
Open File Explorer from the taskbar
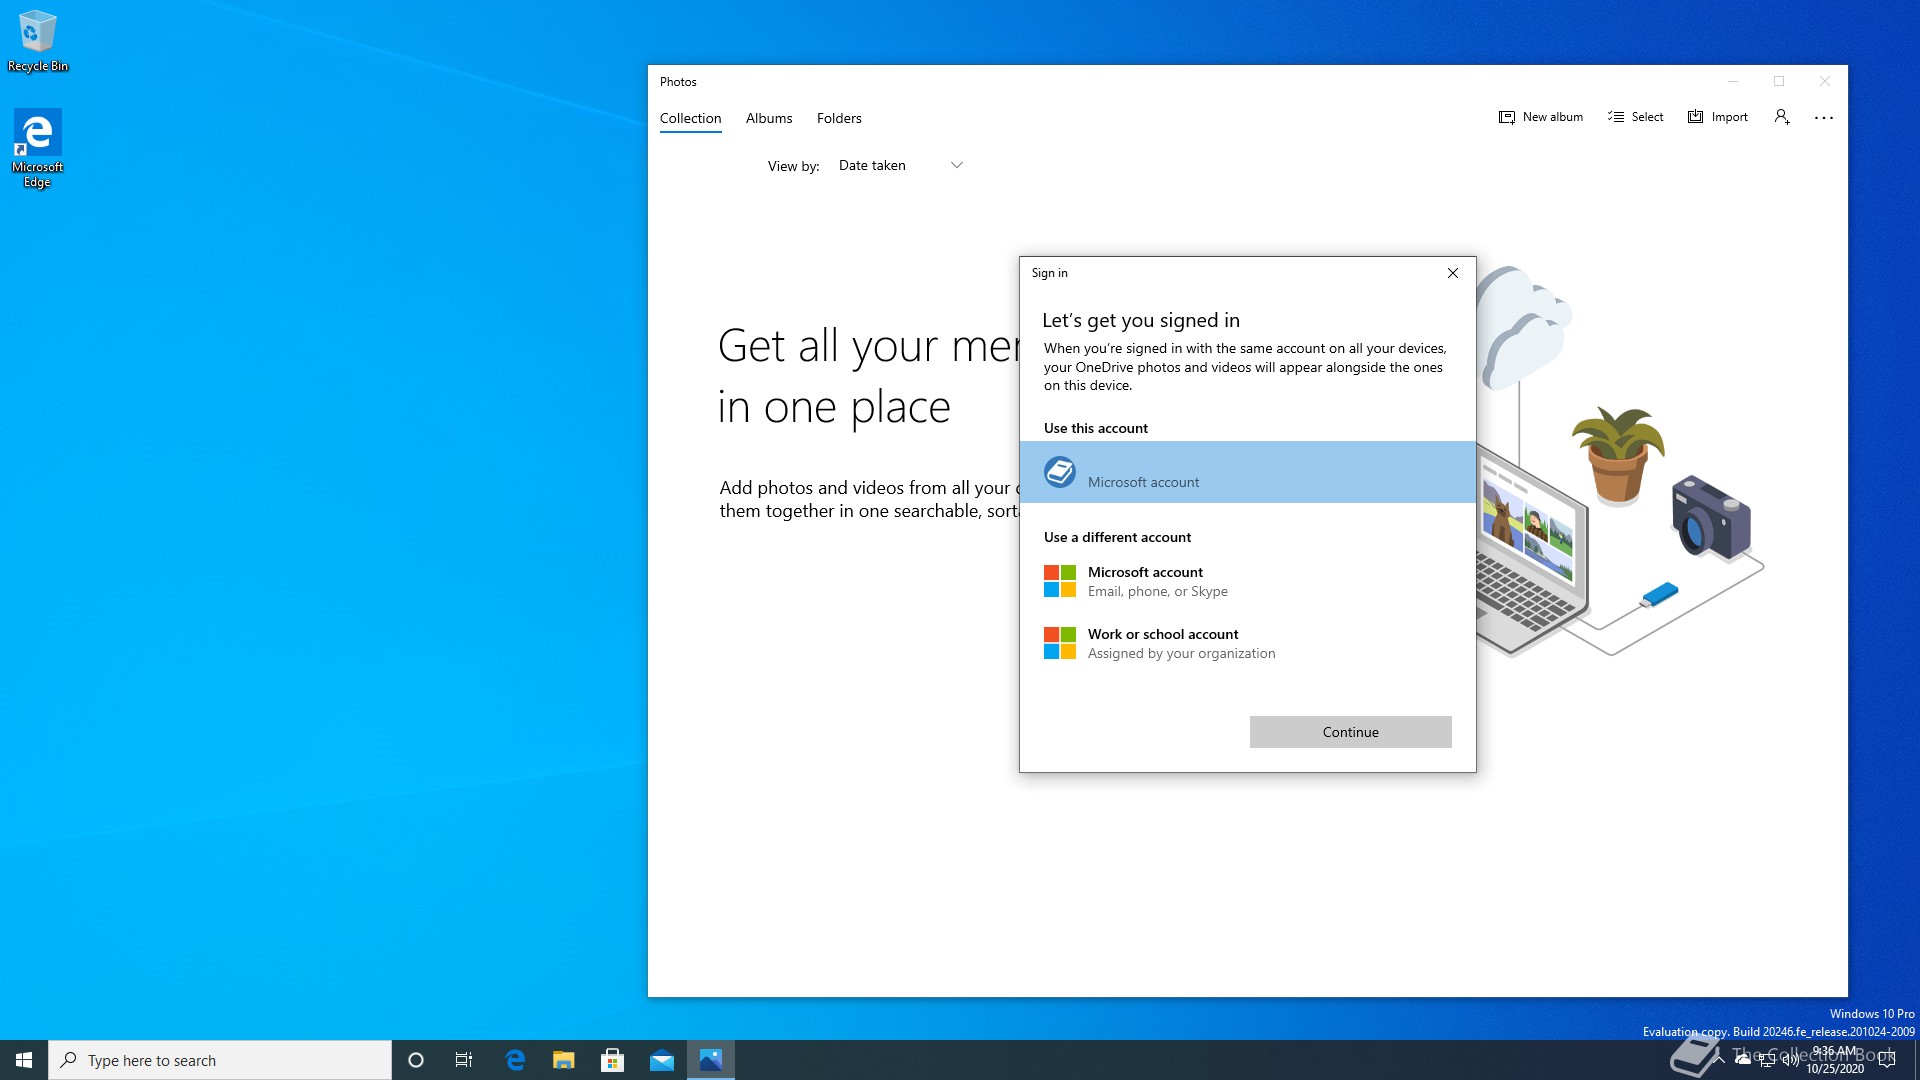(x=564, y=1060)
